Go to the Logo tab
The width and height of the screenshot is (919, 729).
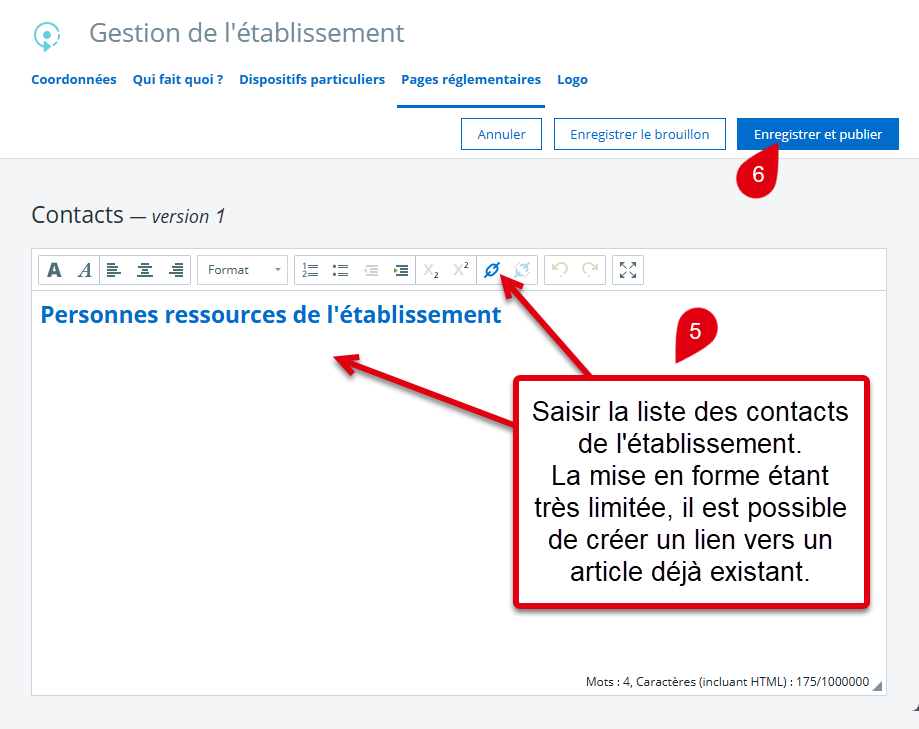[x=573, y=80]
